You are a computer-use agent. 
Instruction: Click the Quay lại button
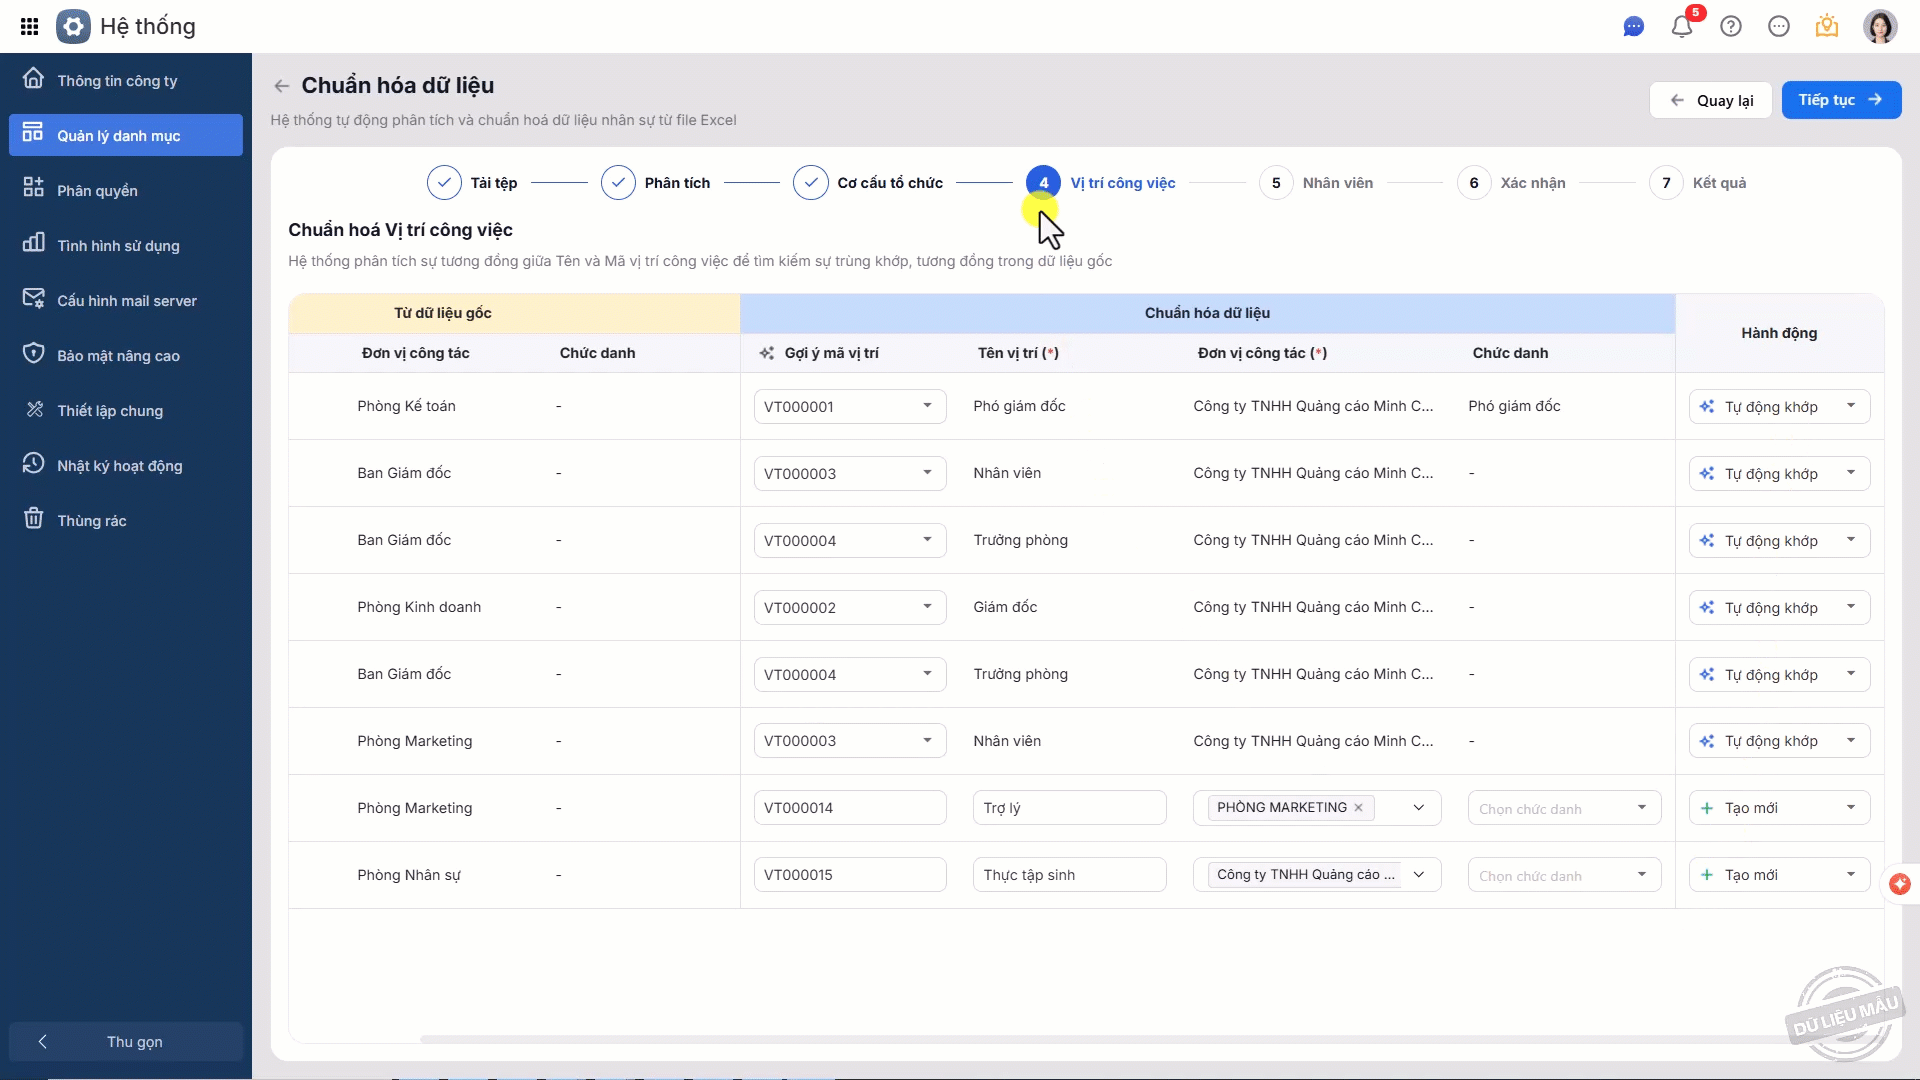[x=1710, y=100]
